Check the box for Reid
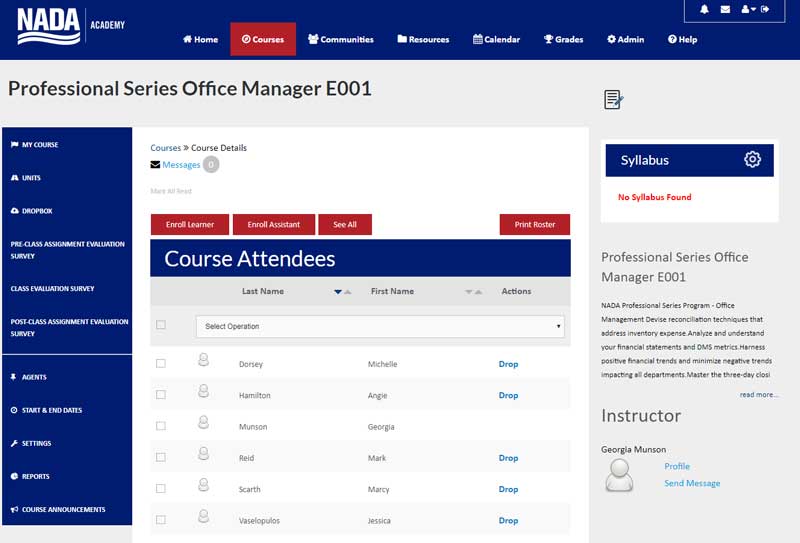 pyautogui.click(x=161, y=457)
